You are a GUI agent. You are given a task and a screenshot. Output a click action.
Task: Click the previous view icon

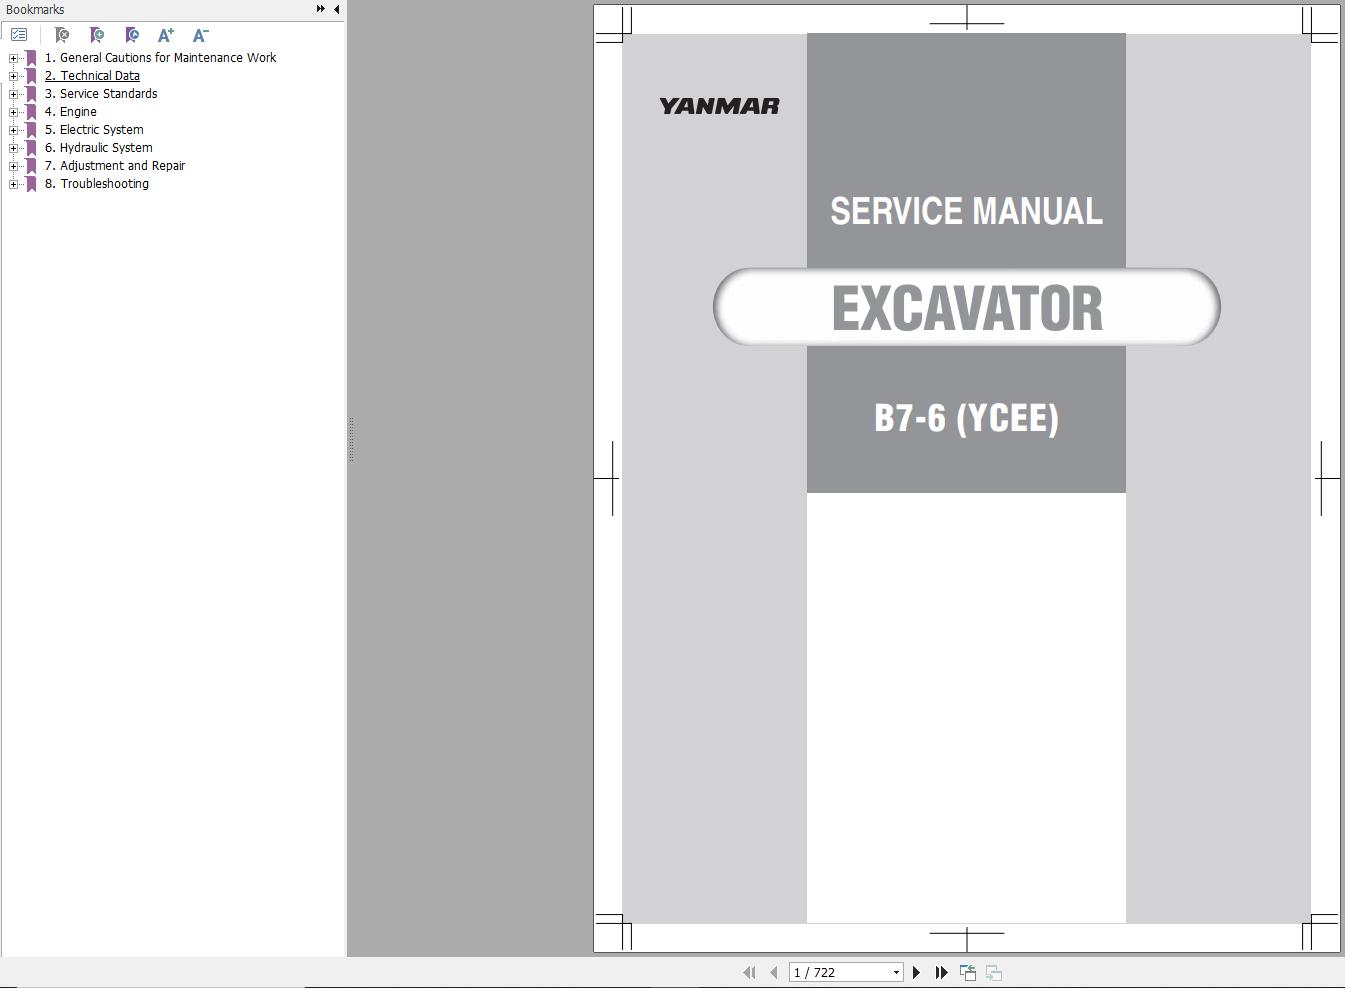(967, 971)
